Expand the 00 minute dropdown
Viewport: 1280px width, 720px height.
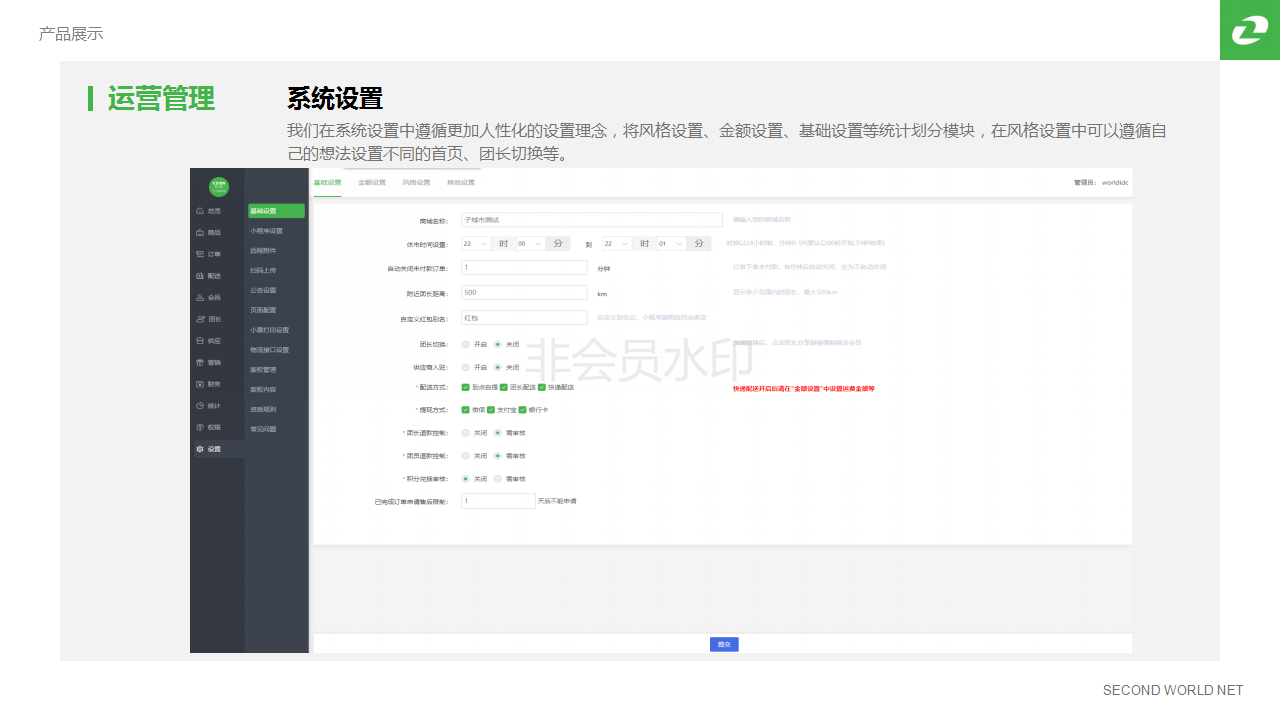click(530, 243)
